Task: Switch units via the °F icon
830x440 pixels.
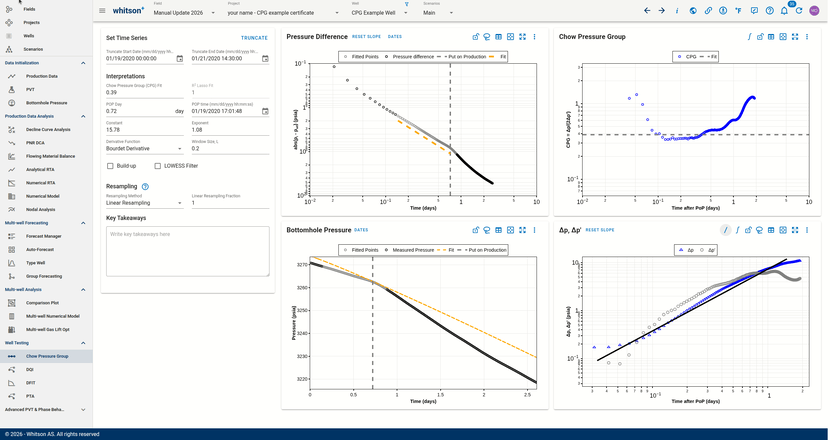Action: point(738,11)
